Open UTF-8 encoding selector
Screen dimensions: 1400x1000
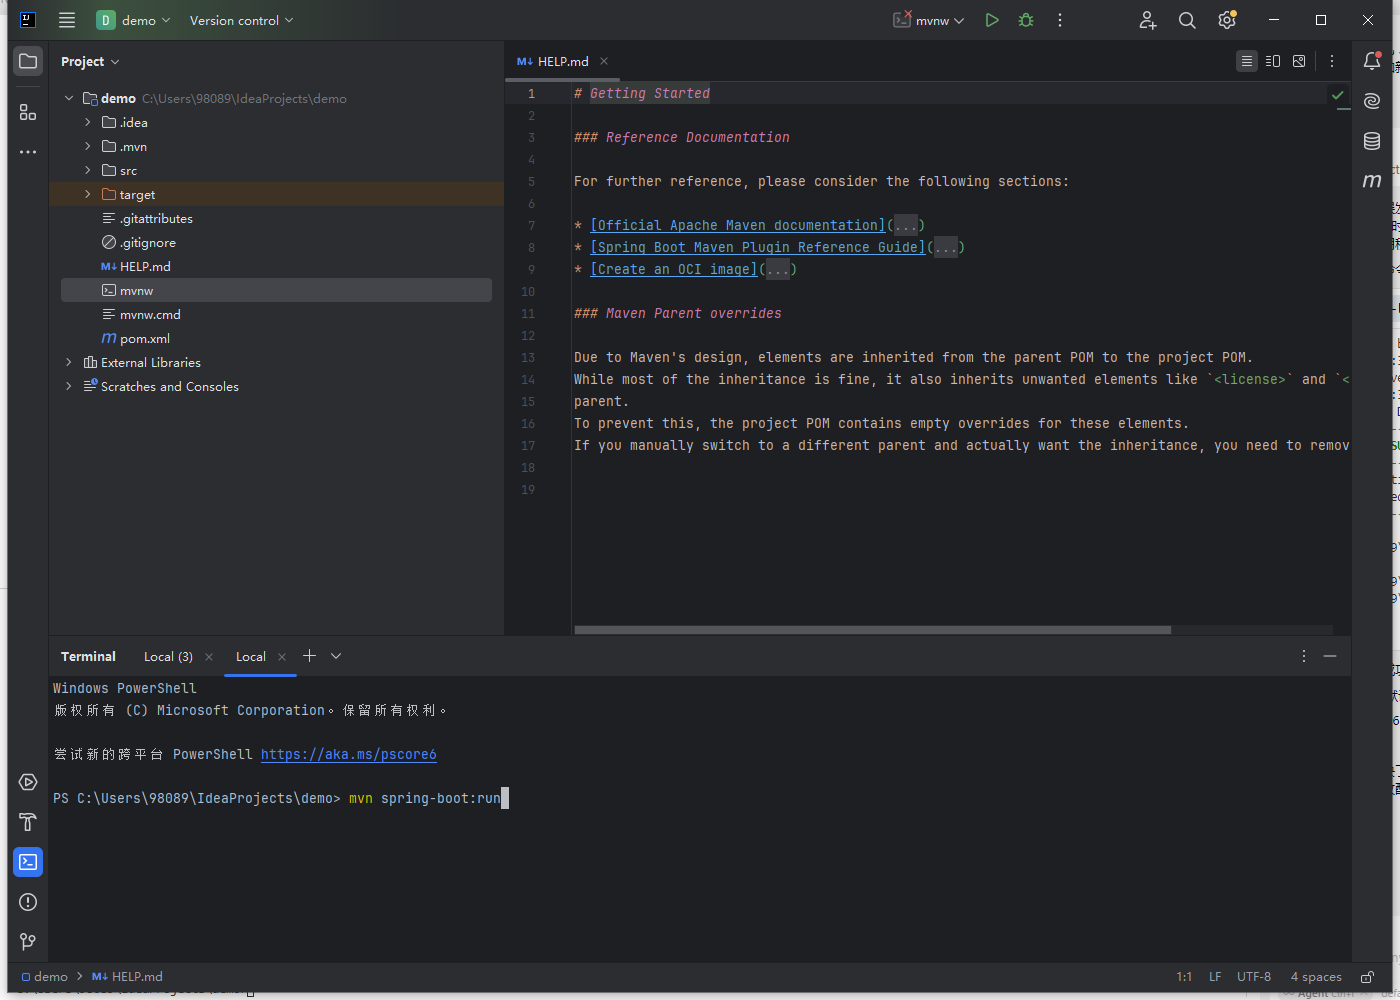pyautogui.click(x=1254, y=977)
